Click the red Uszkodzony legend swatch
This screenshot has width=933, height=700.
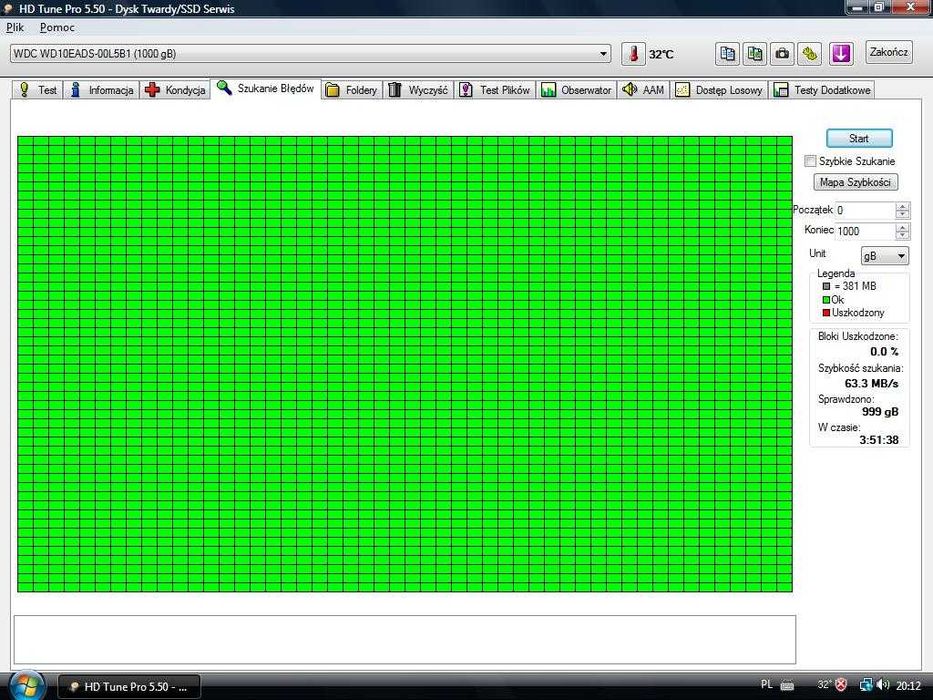[826, 313]
